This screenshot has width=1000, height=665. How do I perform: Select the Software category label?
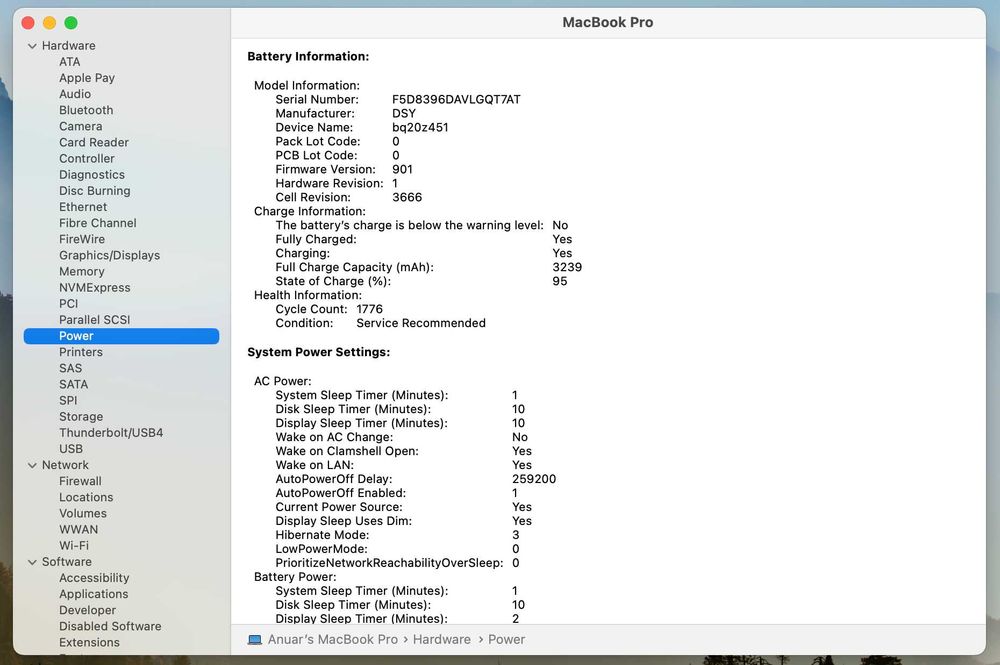(x=66, y=562)
